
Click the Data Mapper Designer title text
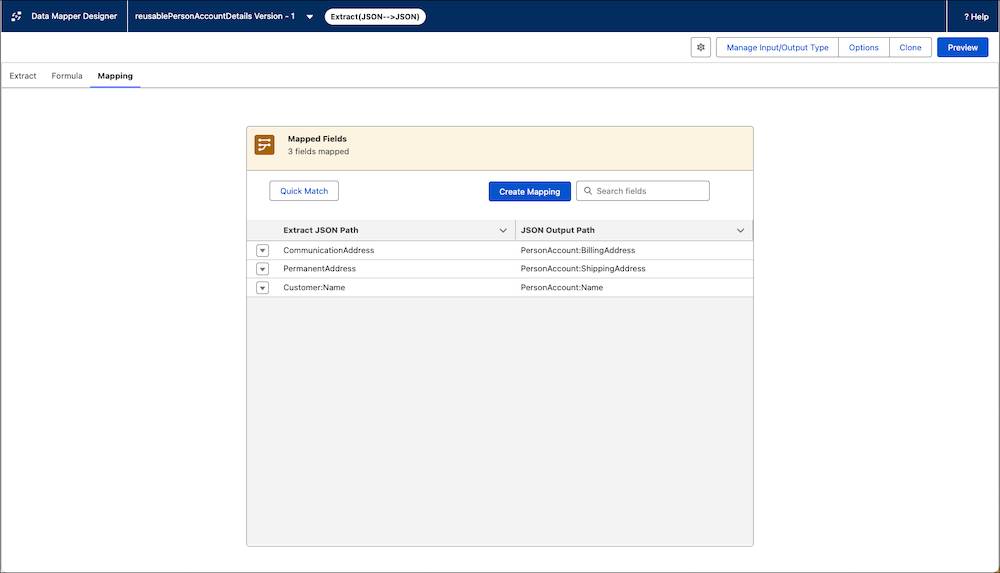coord(74,16)
